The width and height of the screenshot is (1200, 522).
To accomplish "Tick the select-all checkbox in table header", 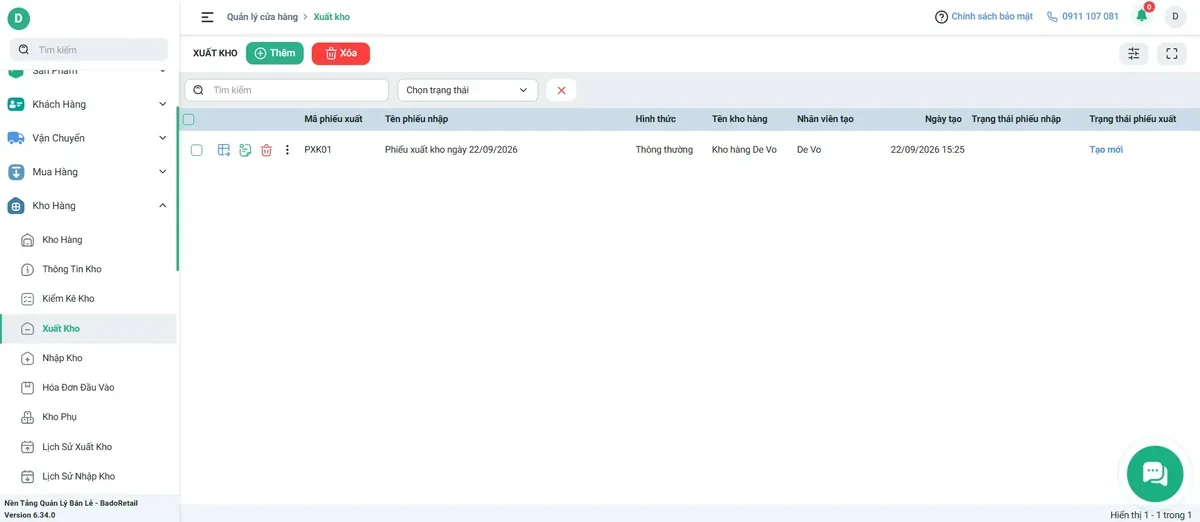I will tap(189, 119).
